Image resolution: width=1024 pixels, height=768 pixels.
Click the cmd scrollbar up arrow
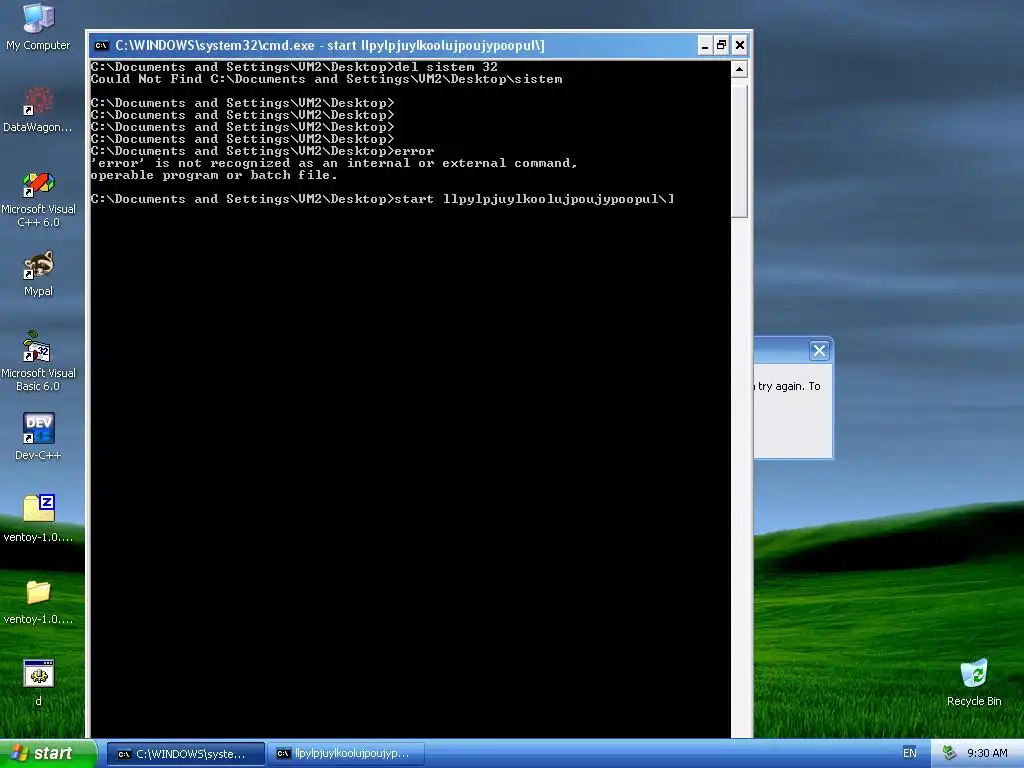pos(739,69)
